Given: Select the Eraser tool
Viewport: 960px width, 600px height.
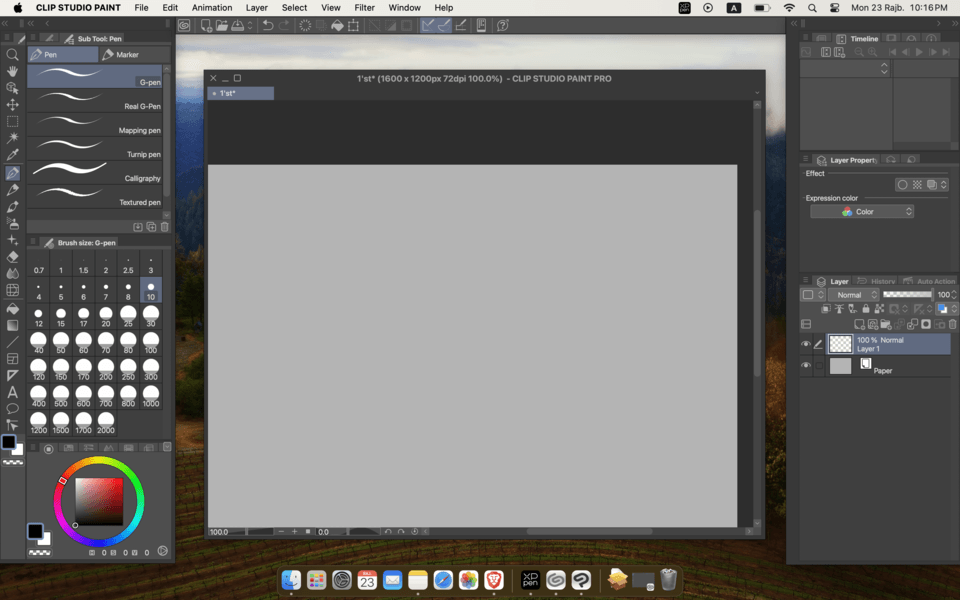Looking at the screenshot, I should click(x=12, y=257).
